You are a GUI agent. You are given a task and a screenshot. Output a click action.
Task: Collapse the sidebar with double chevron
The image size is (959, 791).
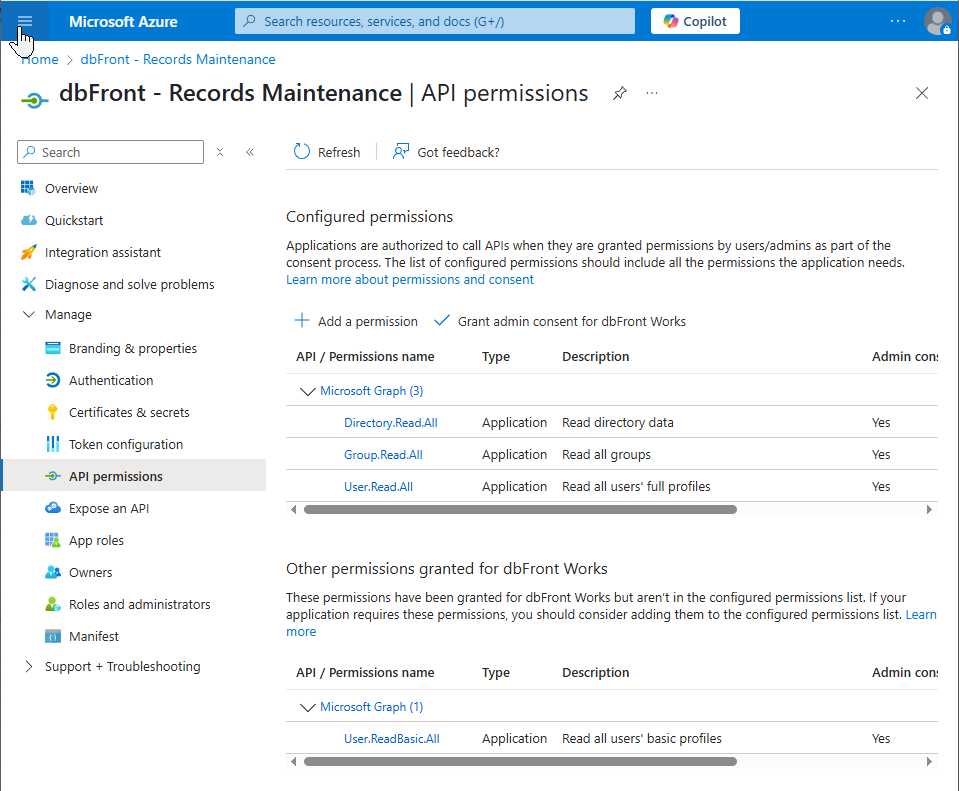click(250, 152)
